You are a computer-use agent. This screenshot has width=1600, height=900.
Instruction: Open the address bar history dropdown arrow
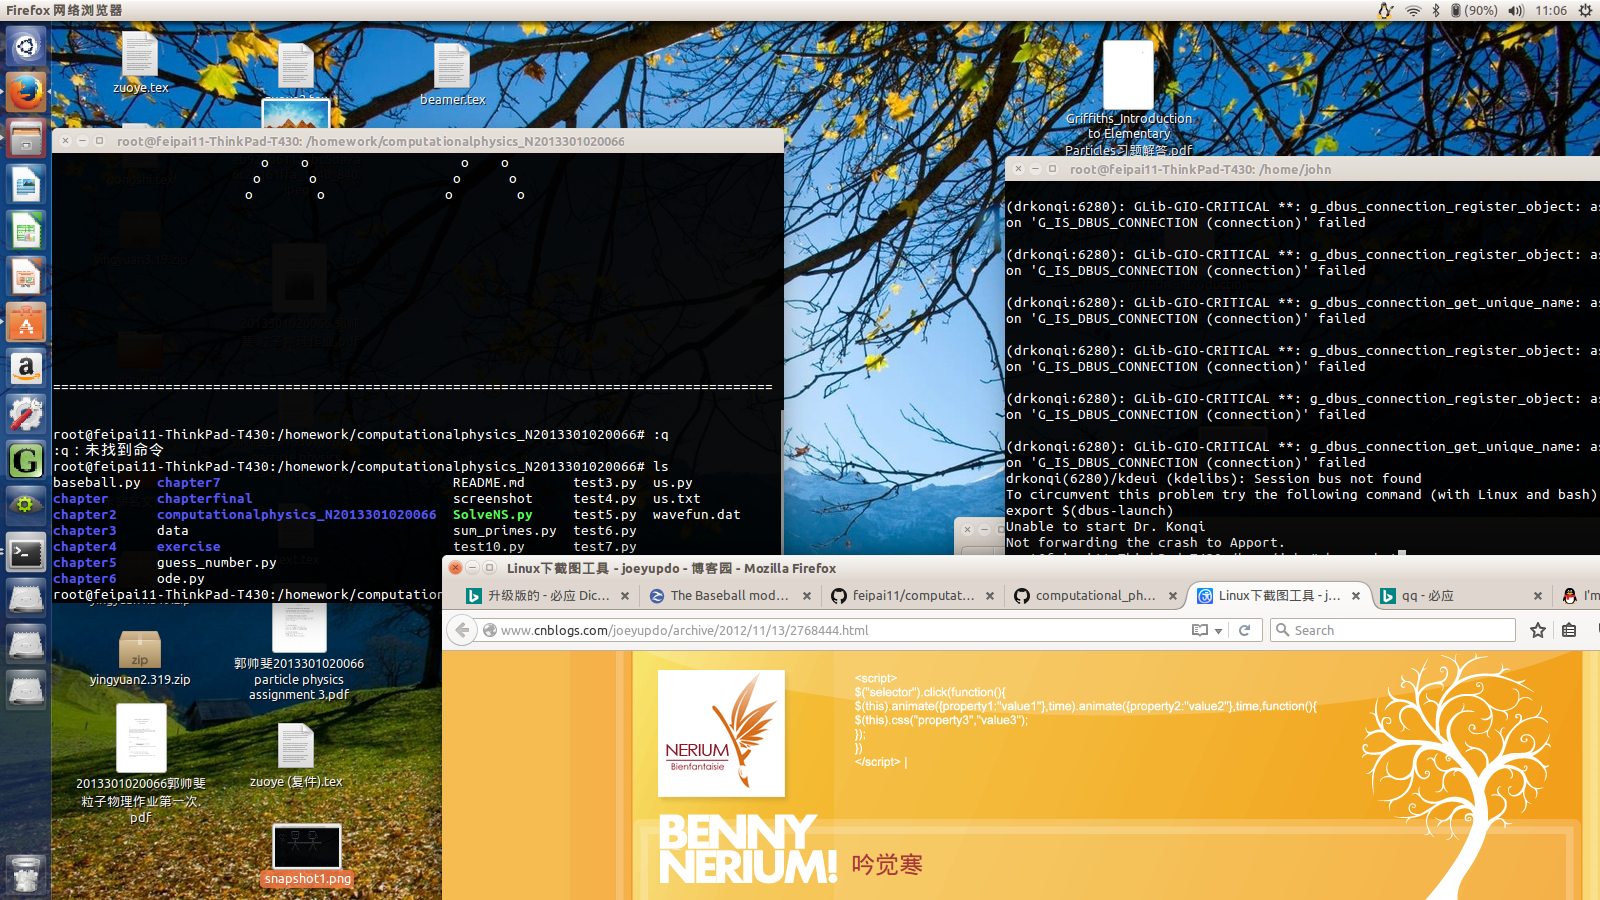point(1218,631)
